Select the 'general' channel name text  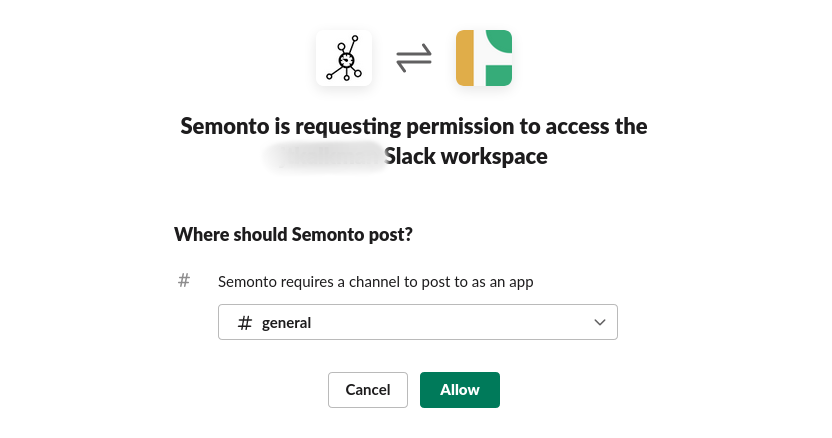(x=286, y=323)
